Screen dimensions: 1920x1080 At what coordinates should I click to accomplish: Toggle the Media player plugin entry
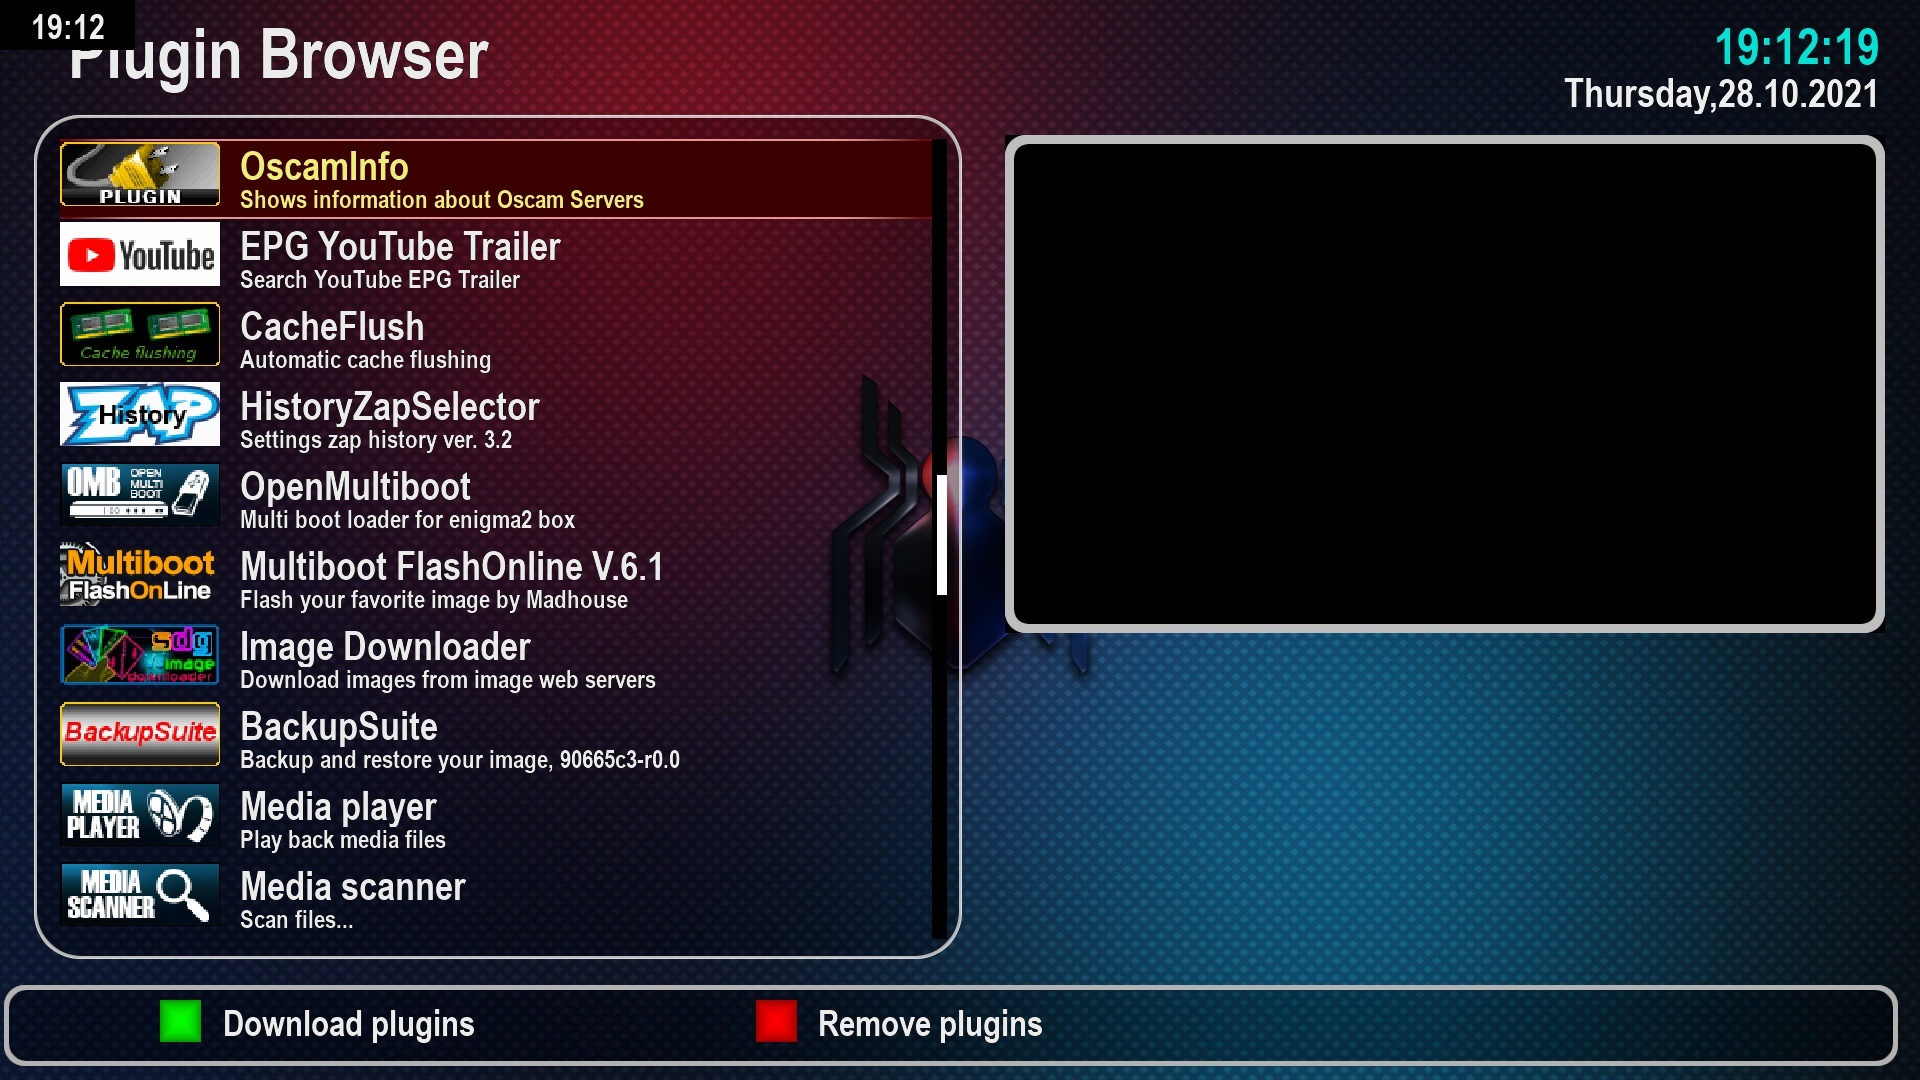(x=504, y=818)
